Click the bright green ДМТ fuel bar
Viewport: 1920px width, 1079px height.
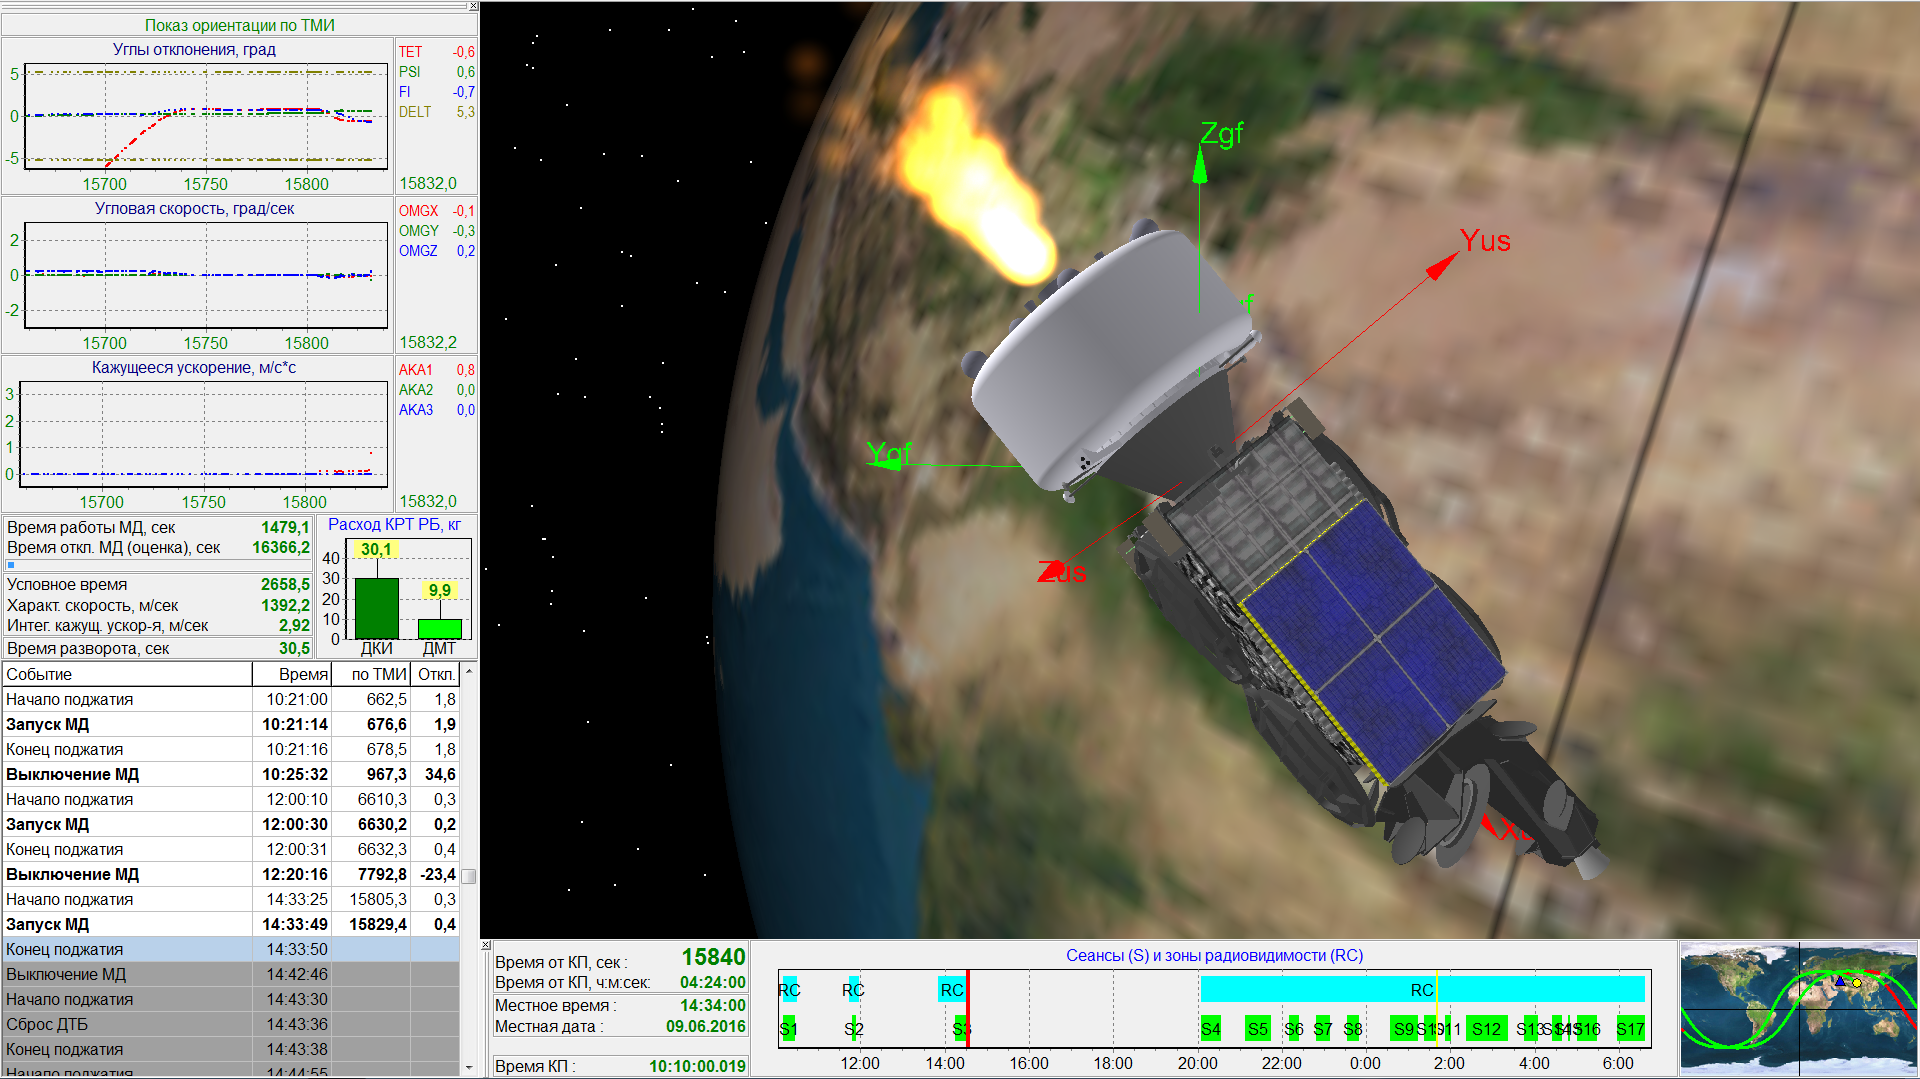coord(439,629)
